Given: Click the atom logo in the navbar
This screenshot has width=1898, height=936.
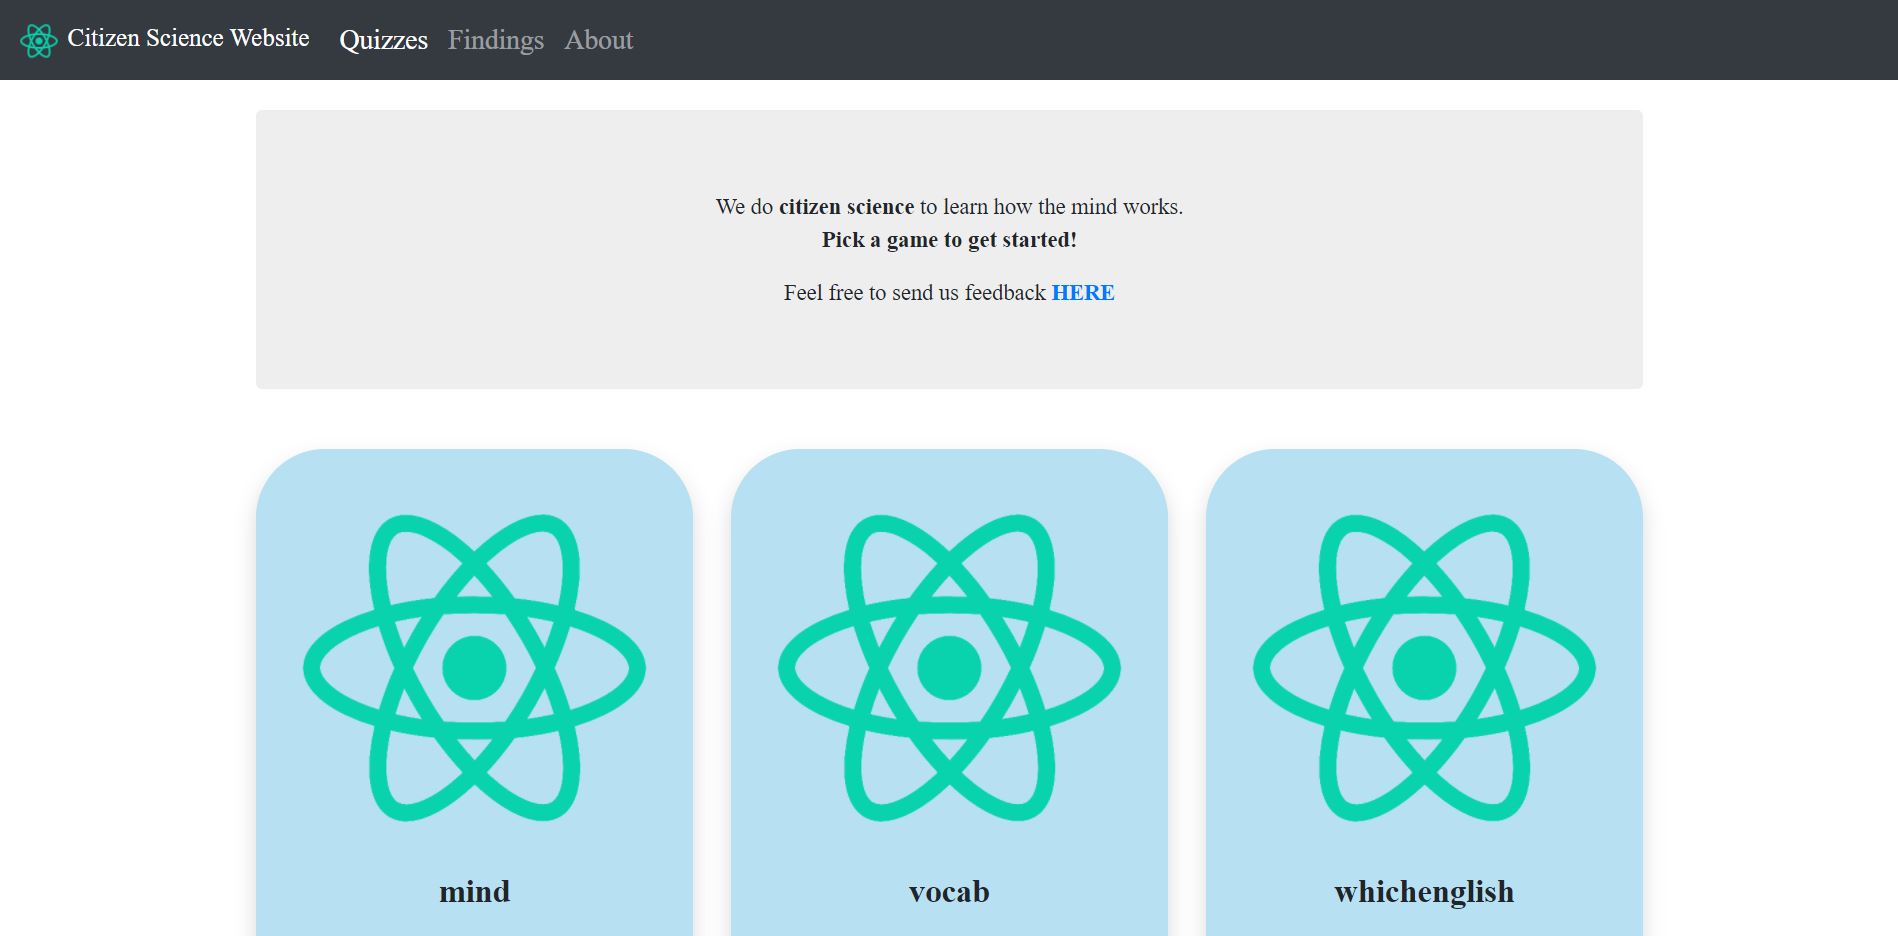Looking at the screenshot, I should [39, 40].
